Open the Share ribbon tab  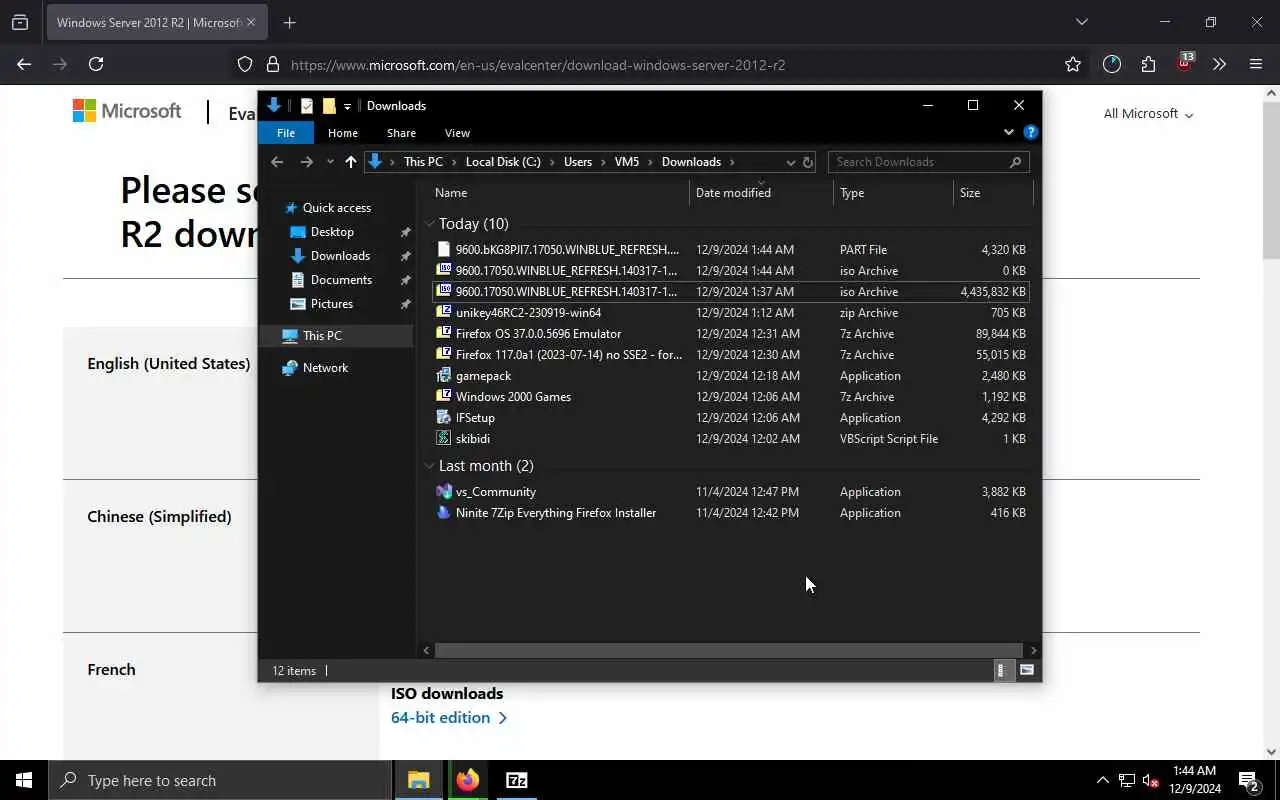[401, 133]
